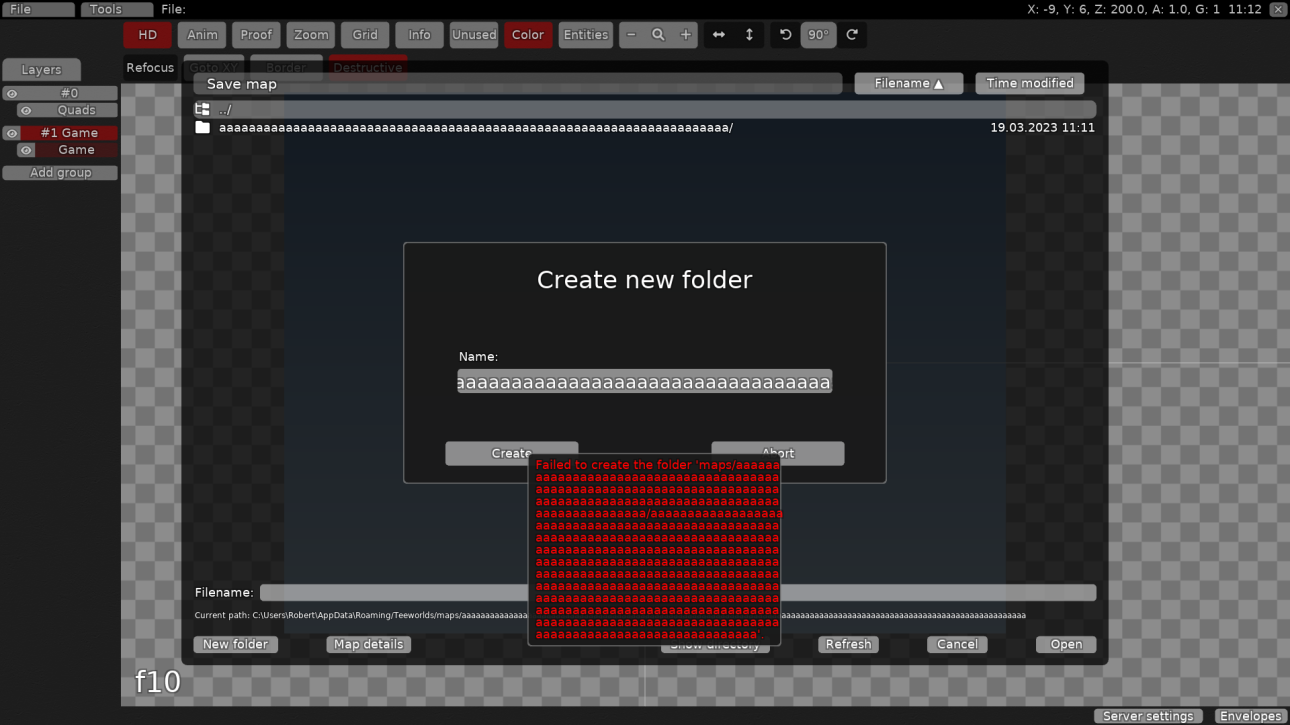1290x725 pixels.
Task: Click the clockwise rotate icon
Action: click(x=852, y=34)
